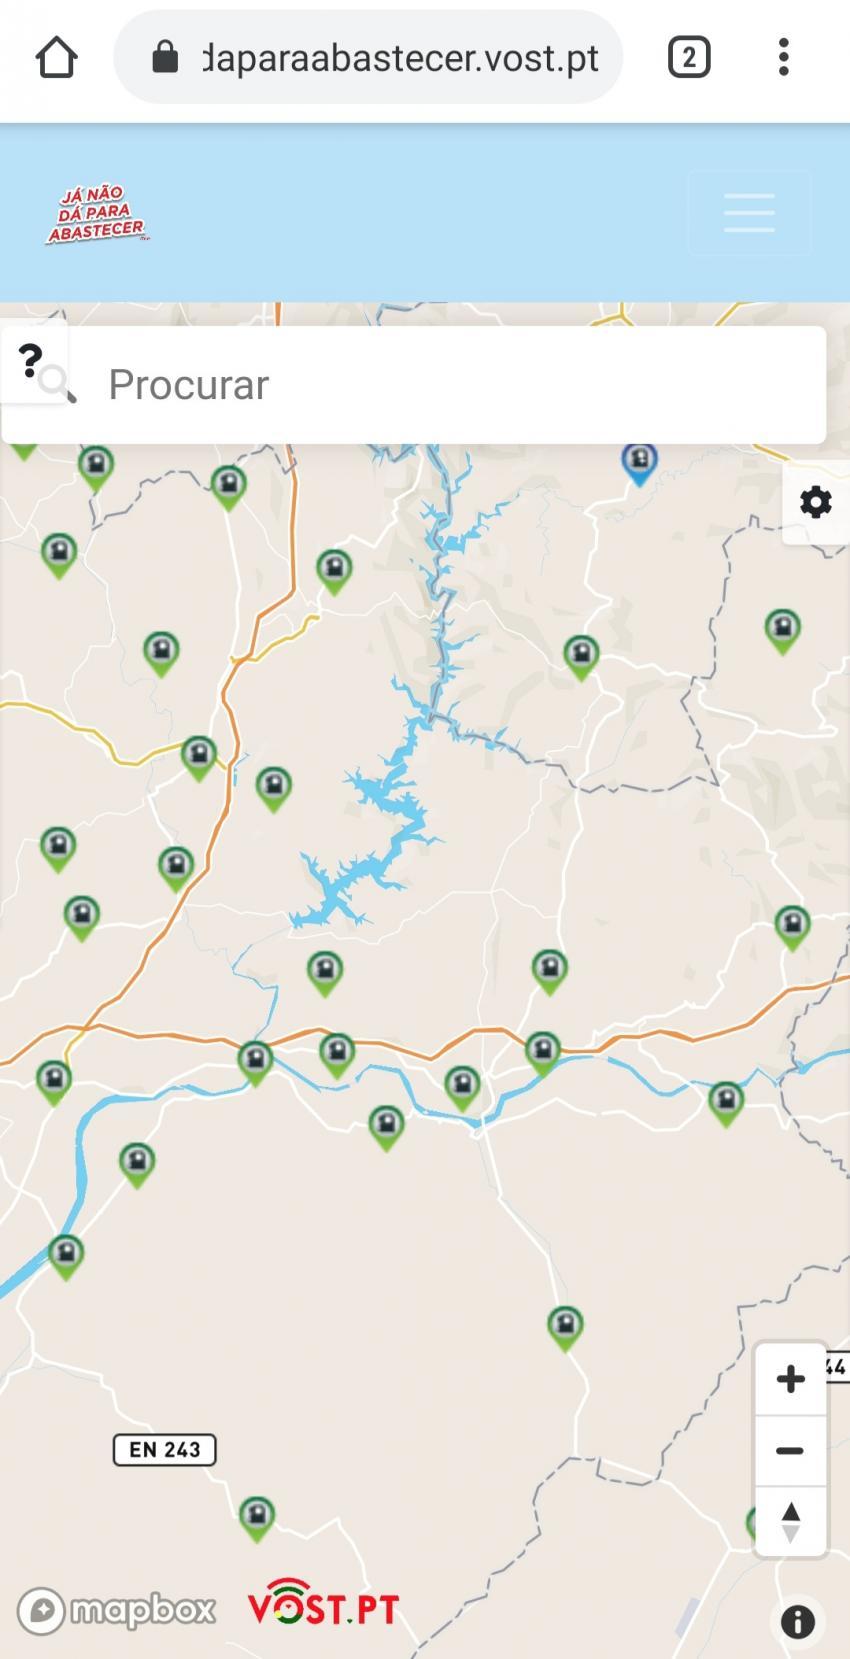Tap the browser home icon
This screenshot has height=1659, width=850.
tap(56, 58)
